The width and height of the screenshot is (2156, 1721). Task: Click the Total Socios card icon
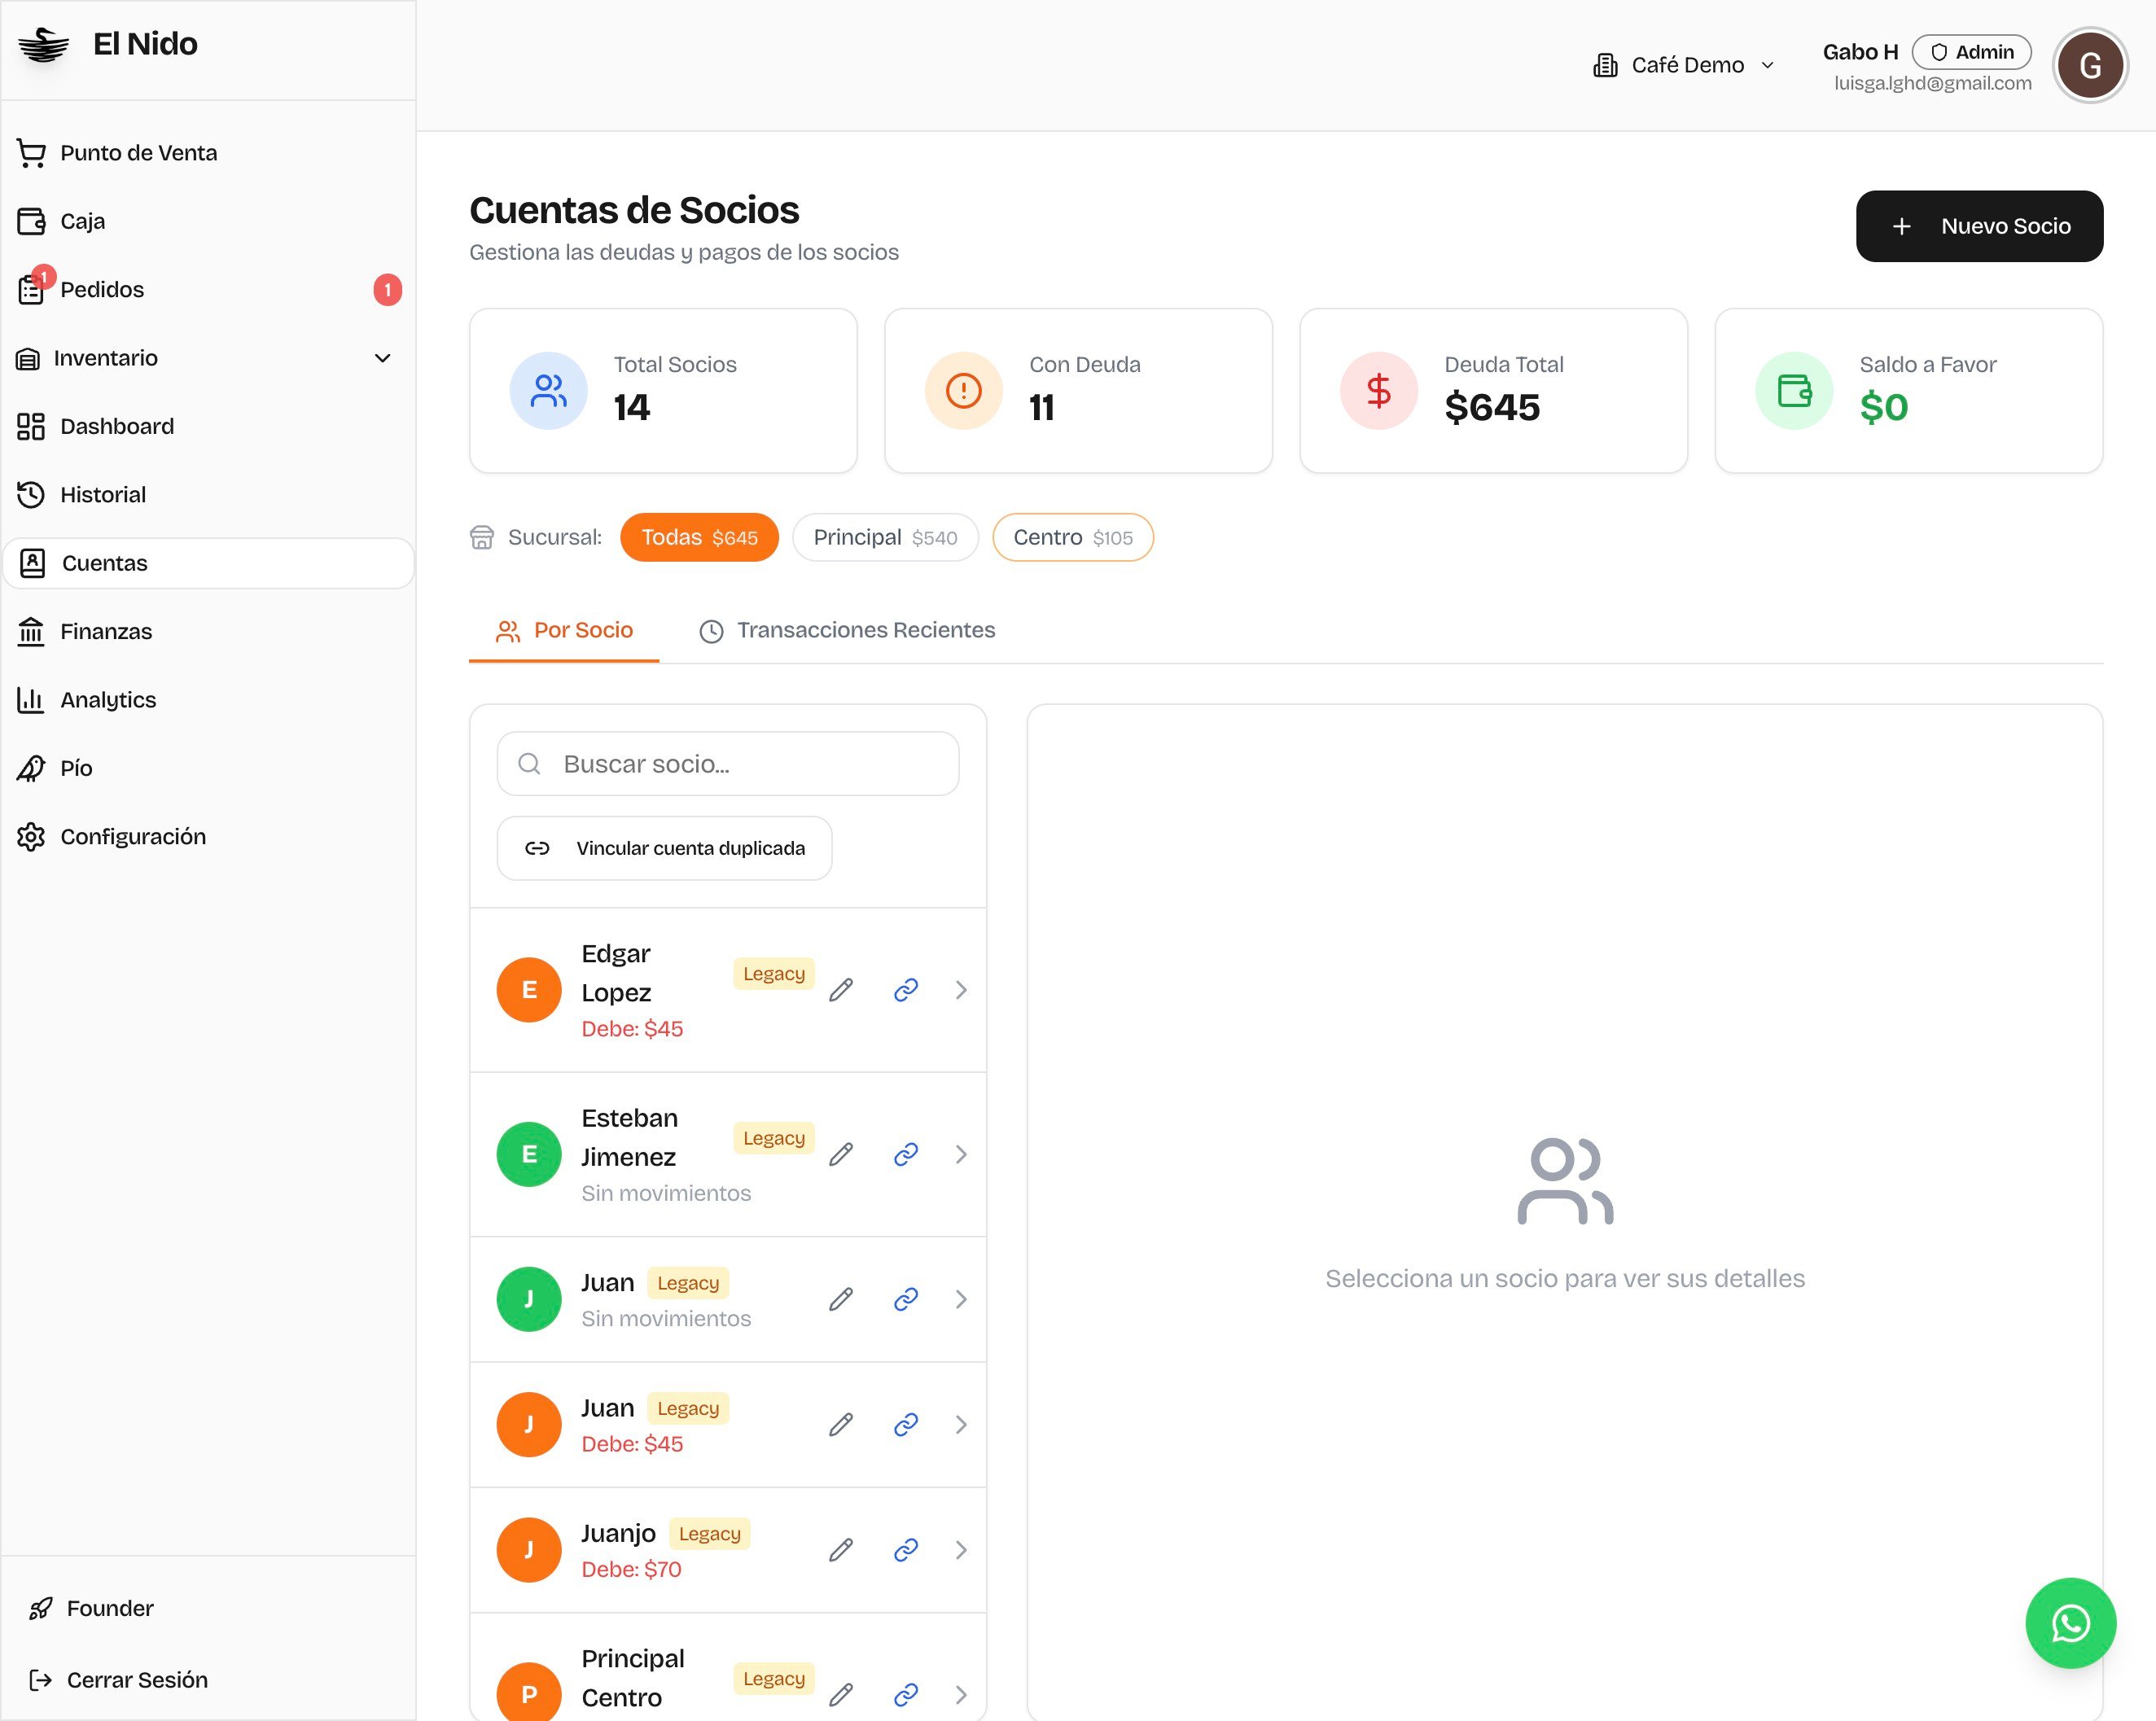point(548,391)
